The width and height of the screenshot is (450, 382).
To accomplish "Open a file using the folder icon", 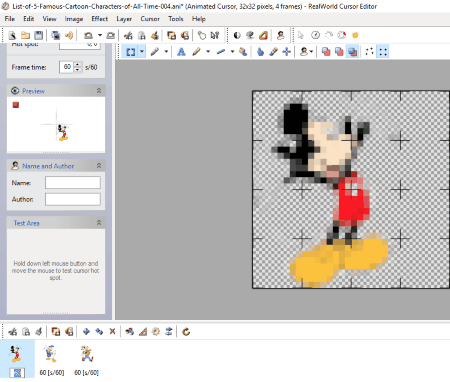I will coord(25,35).
